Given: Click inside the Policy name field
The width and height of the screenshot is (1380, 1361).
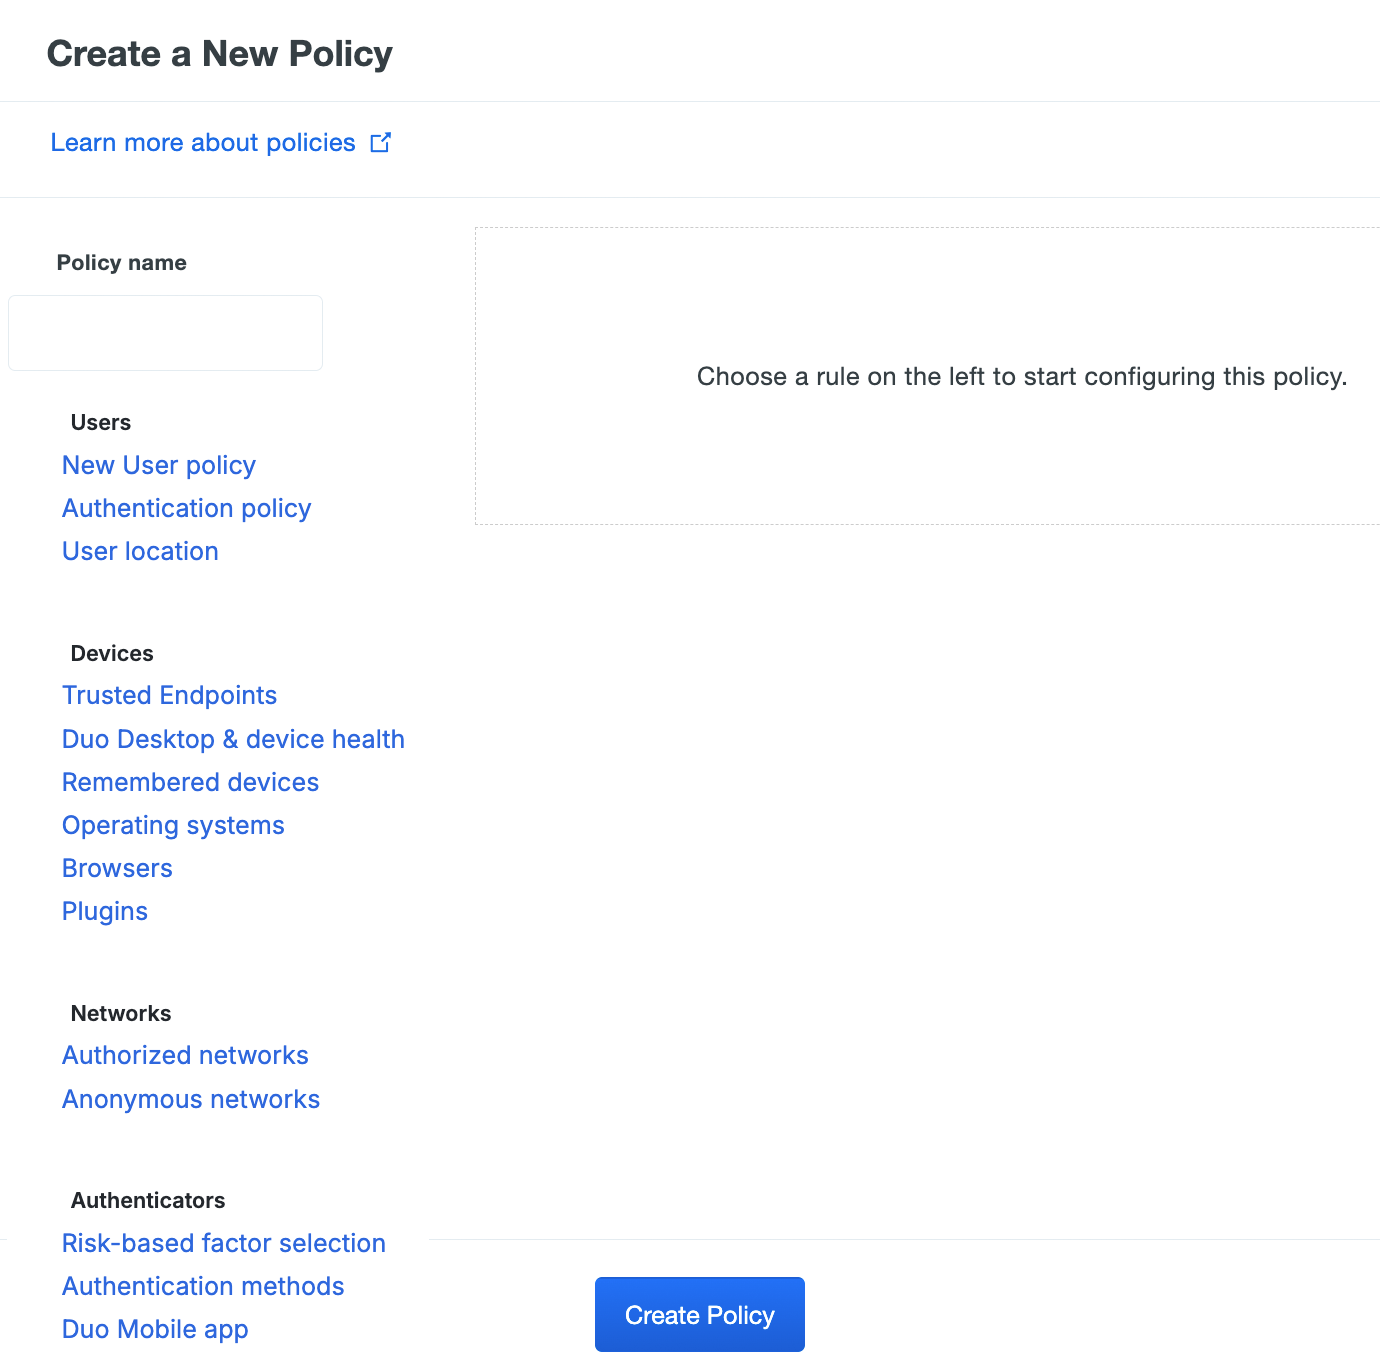Looking at the screenshot, I should 164,332.
